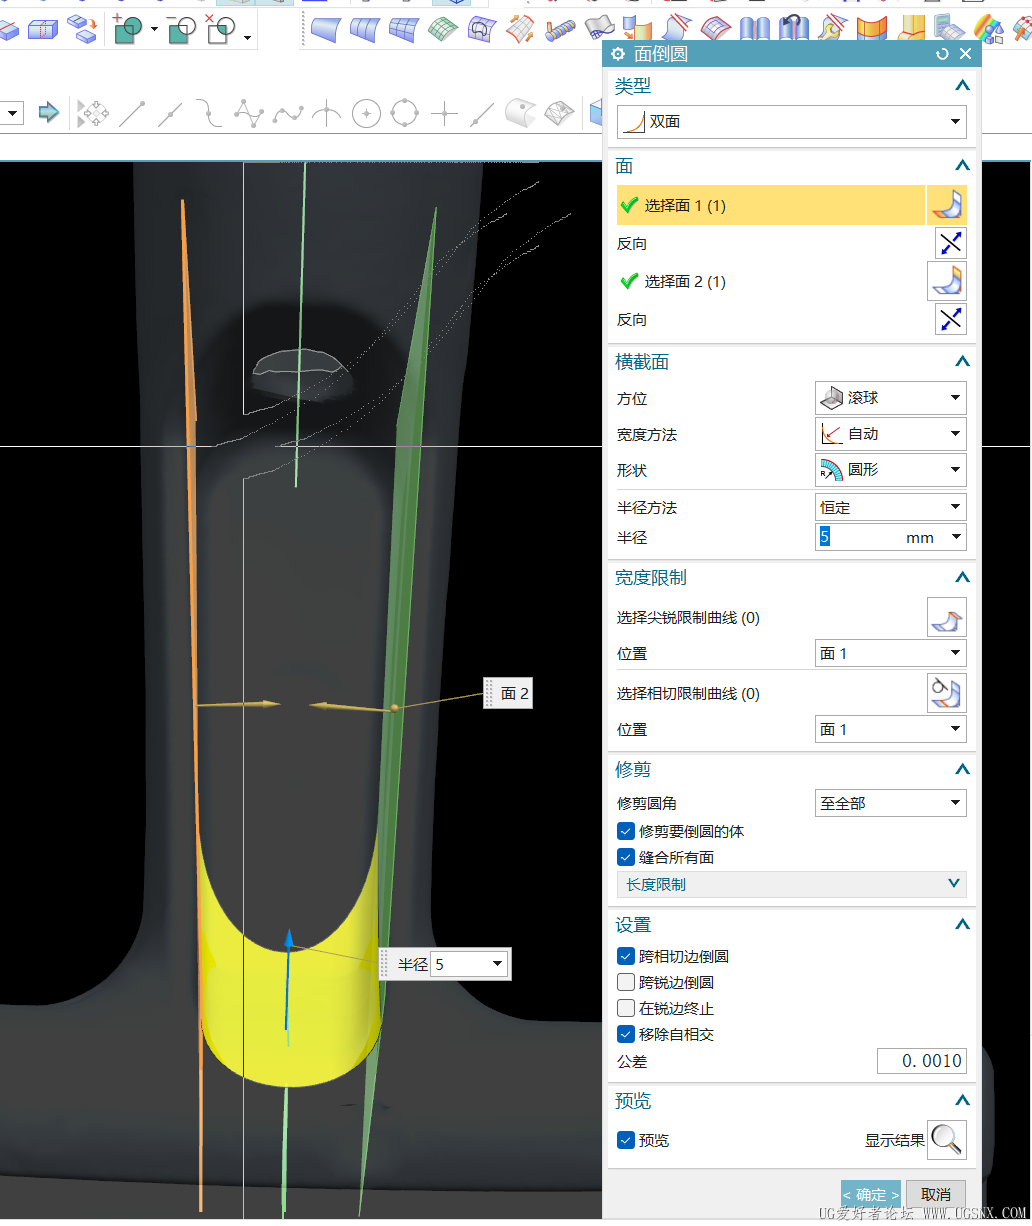Click the 确定 button
Viewport: 1032px width, 1226px height.
click(870, 1194)
